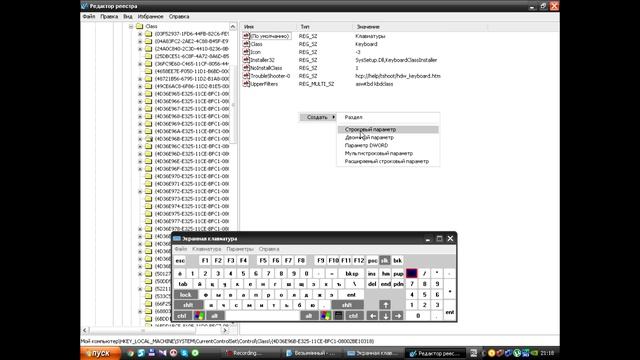Toggle the right shft key
This screenshot has height=360, width=640.
point(347,304)
